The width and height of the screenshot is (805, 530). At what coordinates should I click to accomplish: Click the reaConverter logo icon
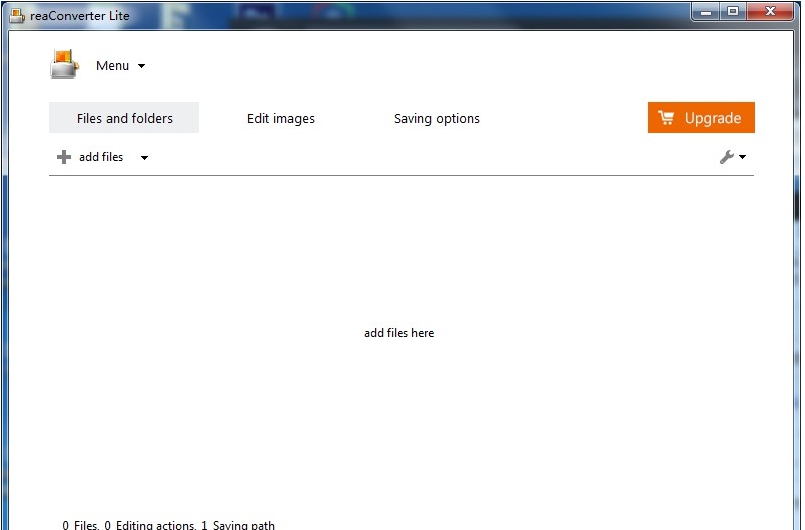pos(64,64)
